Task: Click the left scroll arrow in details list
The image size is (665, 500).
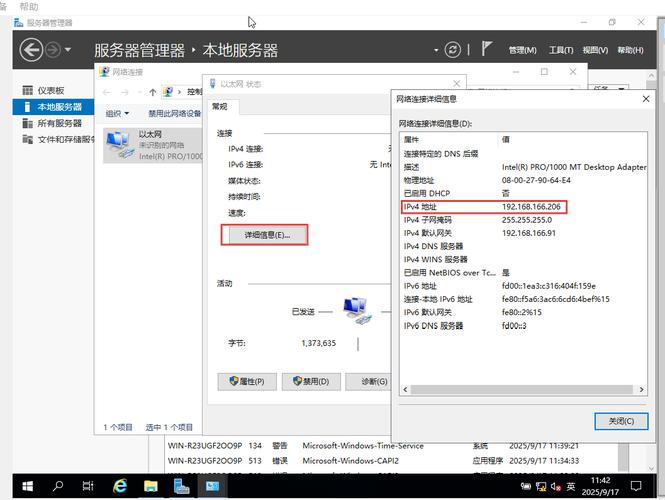Action: coord(405,390)
